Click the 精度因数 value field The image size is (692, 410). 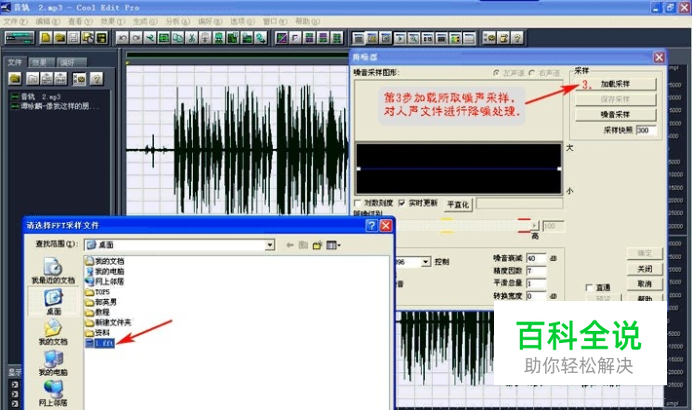[x=536, y=271]
